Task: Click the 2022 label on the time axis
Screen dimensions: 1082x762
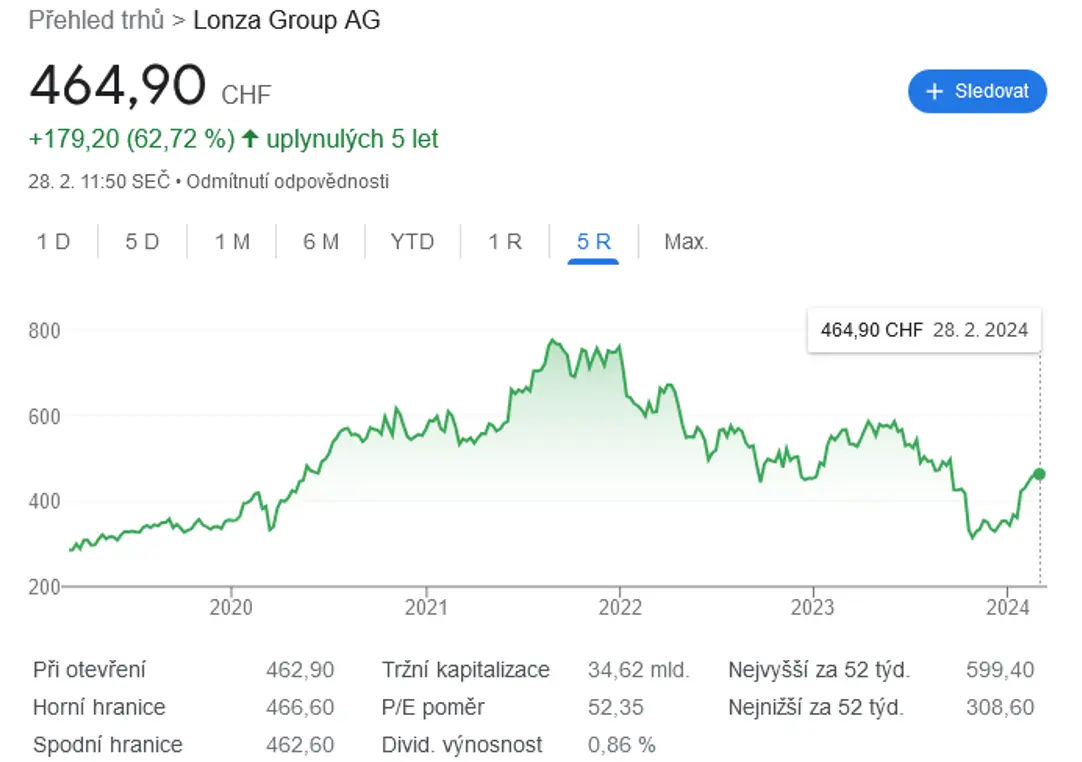Action: tap(620, 607)
